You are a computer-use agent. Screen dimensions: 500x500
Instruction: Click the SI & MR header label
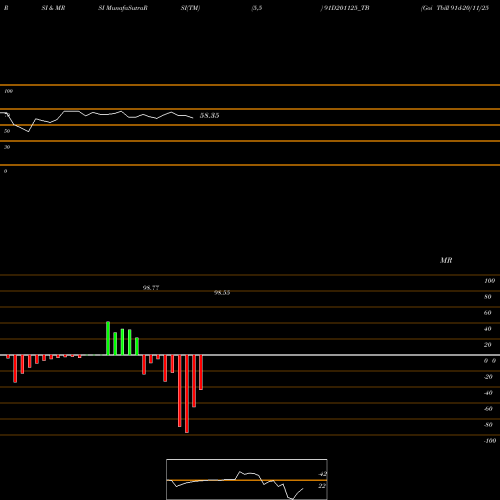pos(53,8)
